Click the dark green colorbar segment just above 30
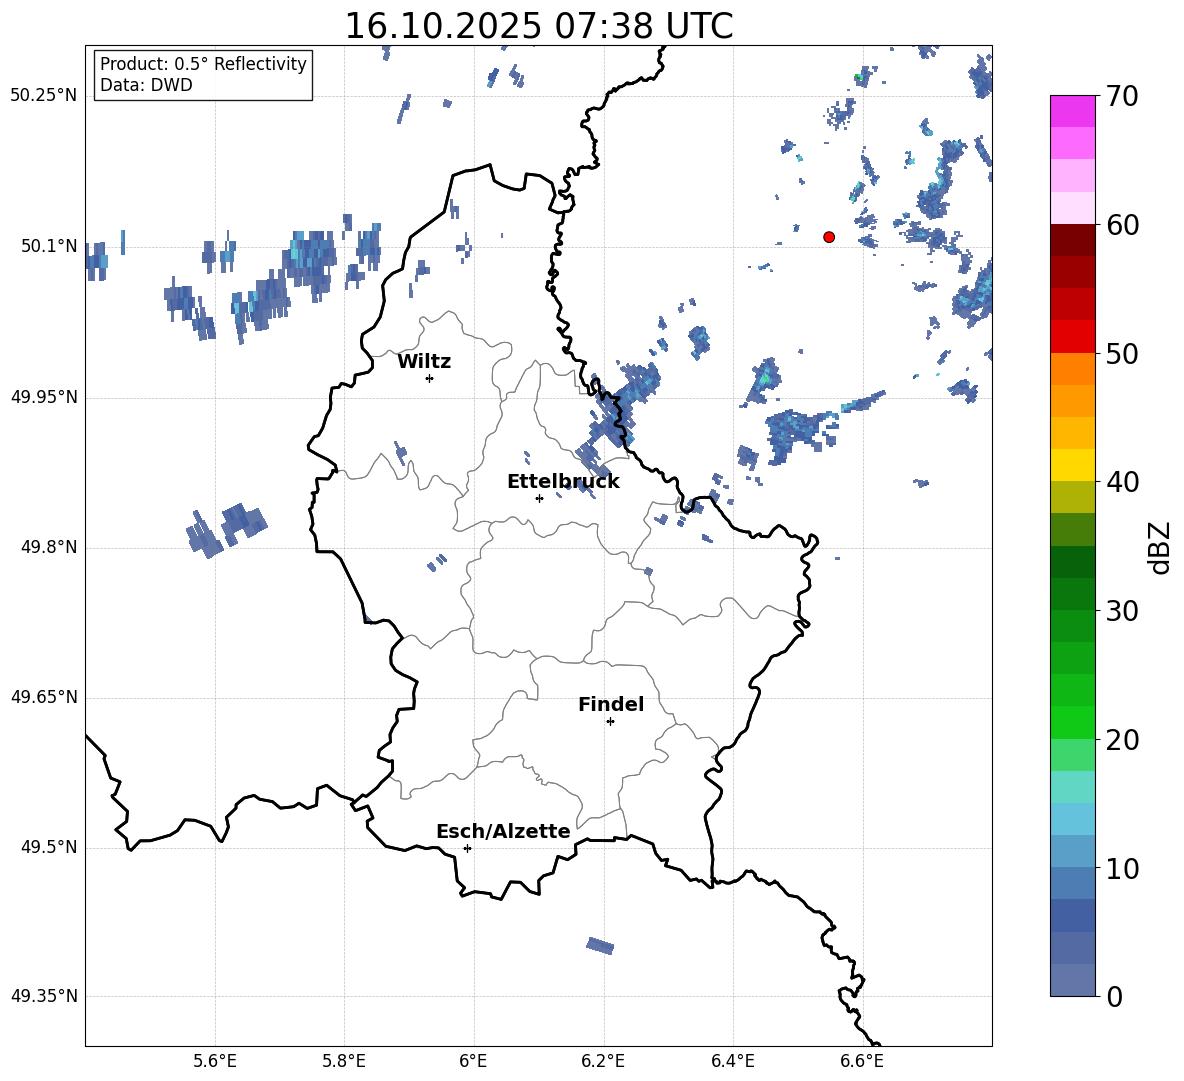The height and width of the screenshot is (1081, 1184). click(1072, 594)
